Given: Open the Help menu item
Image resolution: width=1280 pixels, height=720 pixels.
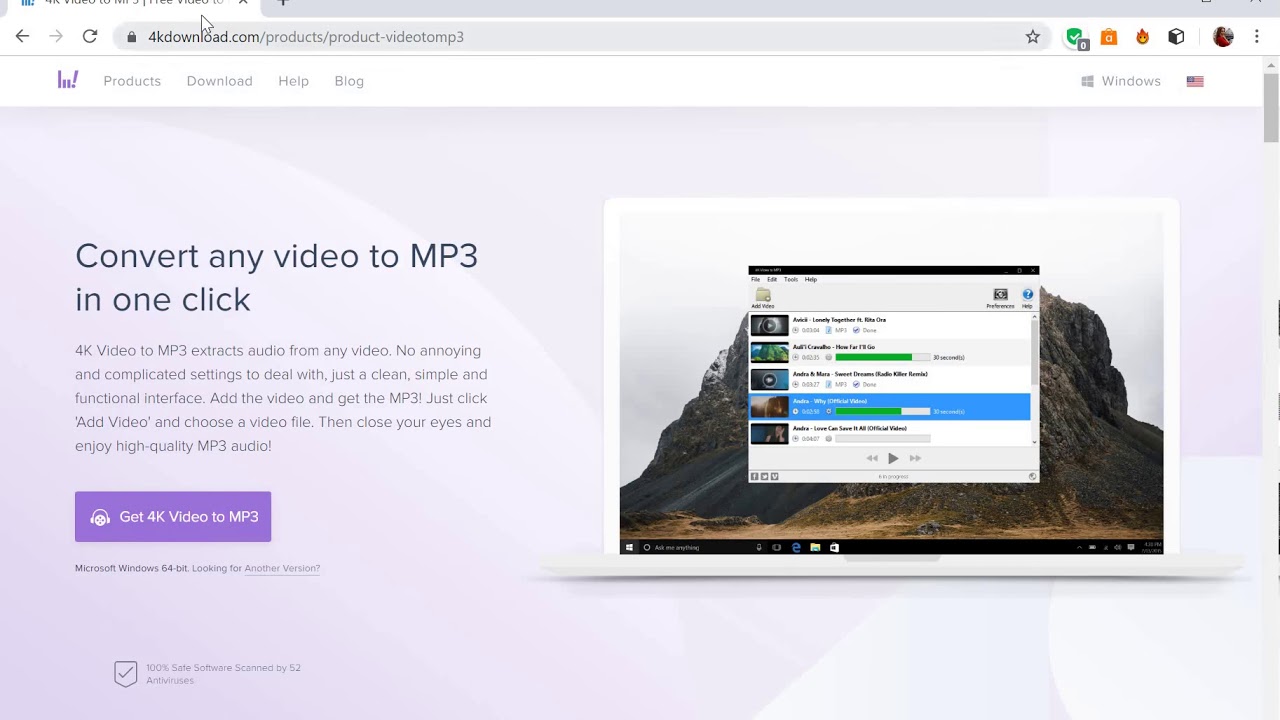Looking at the screenshot, I should coord(293,81).
